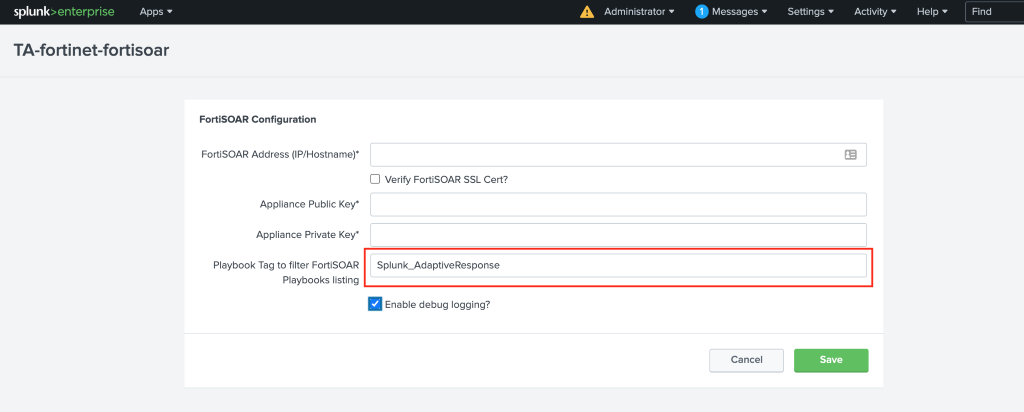Click the Save button

point(831,360)
